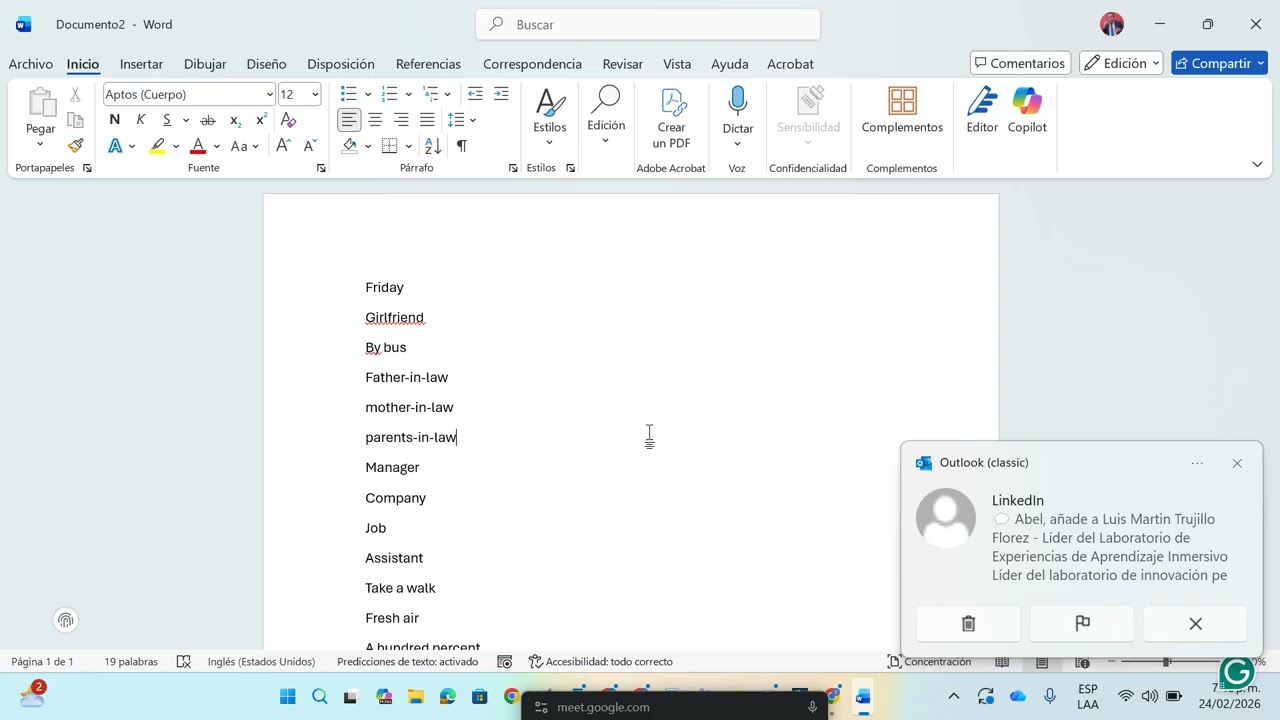Apply paragraph shading paint bucket color
Viewport: 1280px width, 720px height.
(x=349, y=146)
